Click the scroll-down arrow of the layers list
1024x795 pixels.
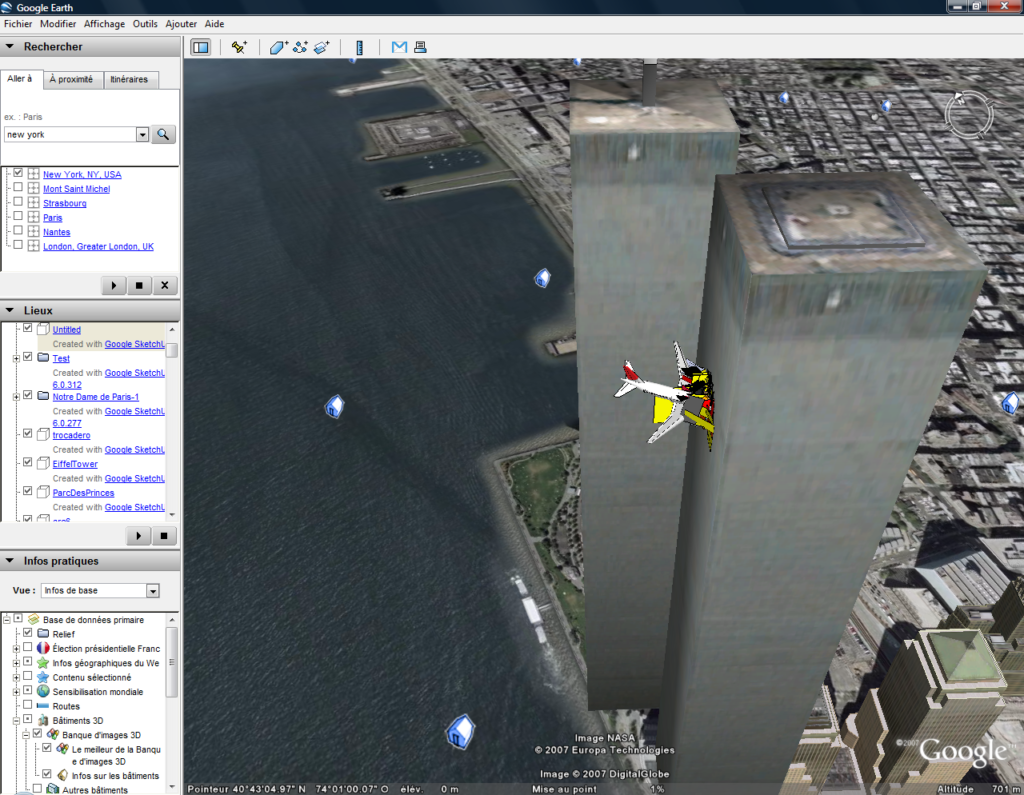(172, 787)
